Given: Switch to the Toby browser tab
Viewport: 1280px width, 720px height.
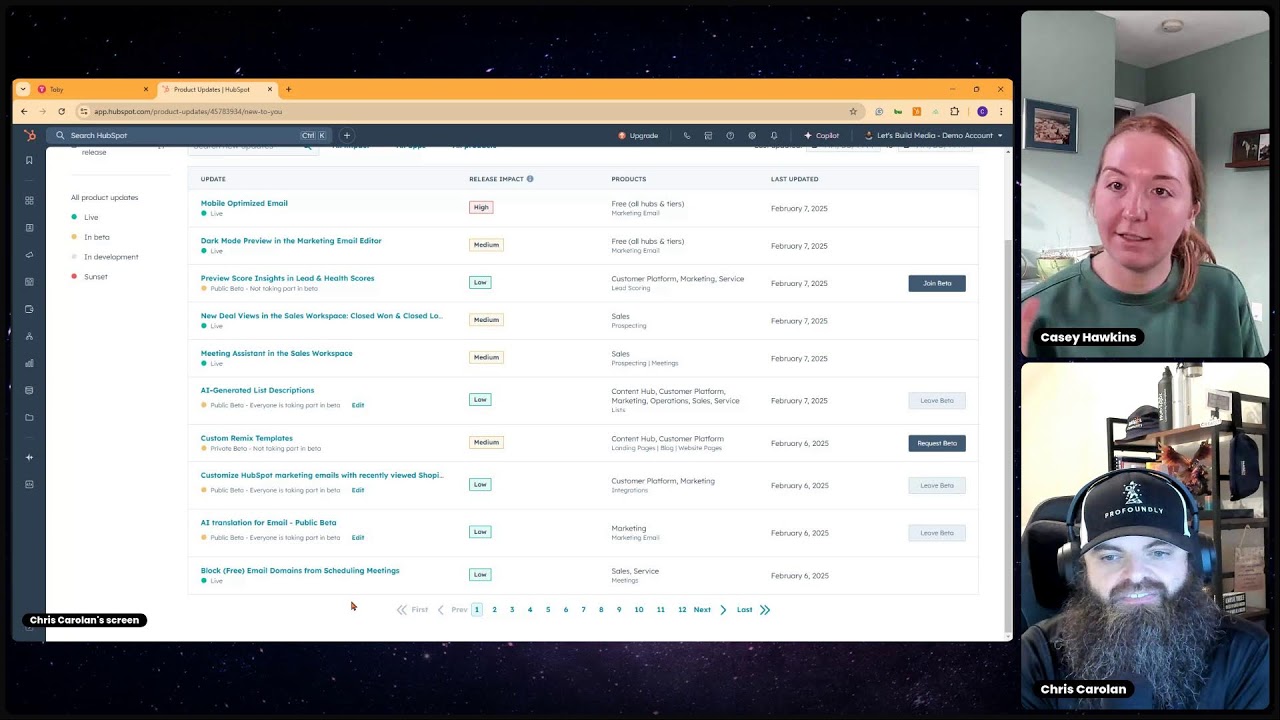Looking at the screenshot, I should coord(93,89).
